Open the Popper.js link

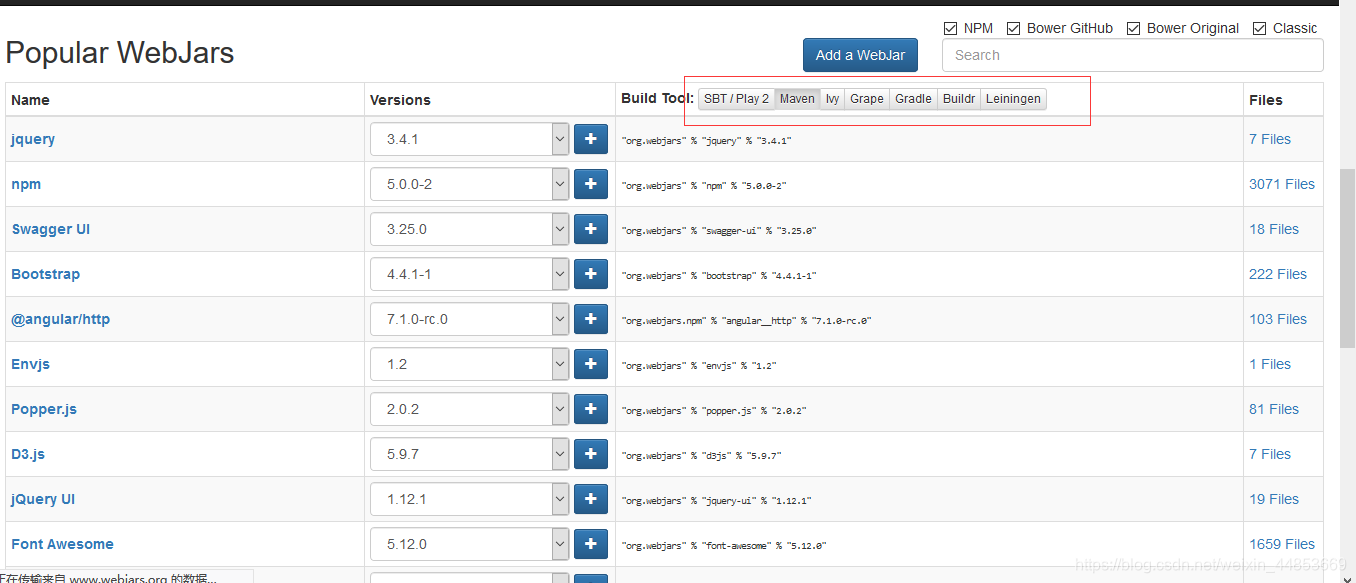tap(44, 409)
